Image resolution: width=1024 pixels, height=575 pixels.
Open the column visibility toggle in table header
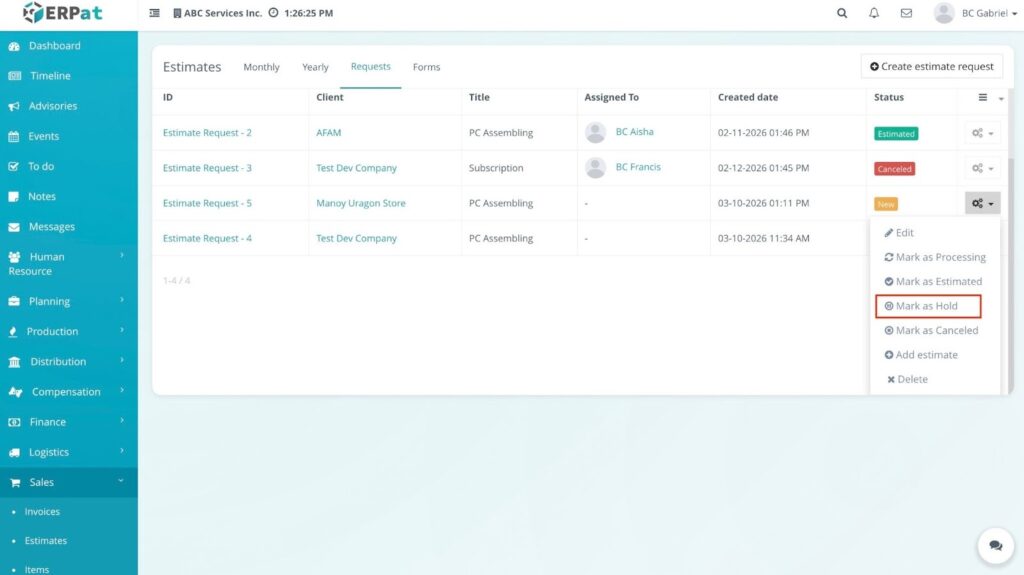point(988,98)
